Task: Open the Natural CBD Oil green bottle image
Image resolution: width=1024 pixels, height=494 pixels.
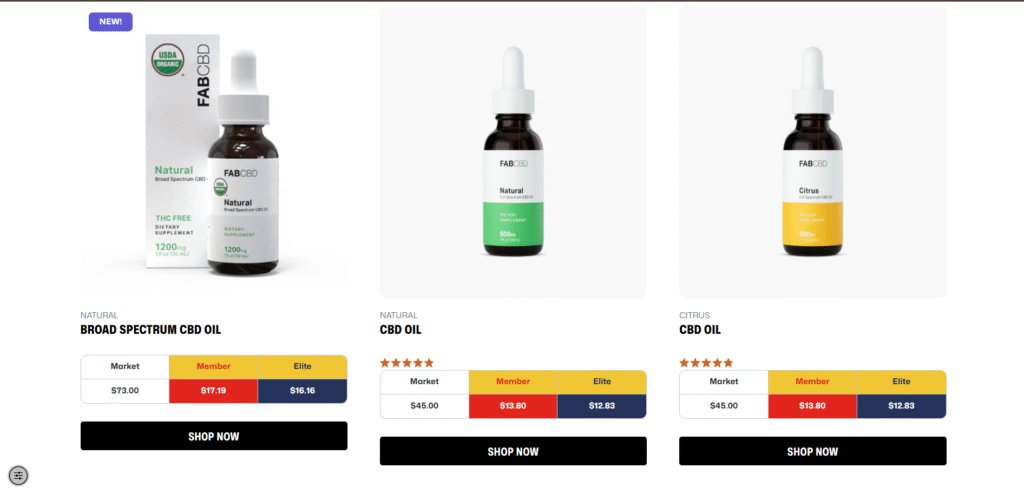Action: tap(513, 152)
